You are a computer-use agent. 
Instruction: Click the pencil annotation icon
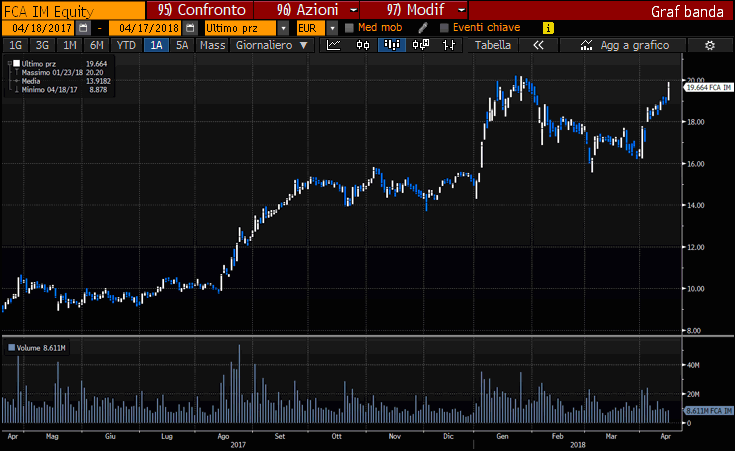pyautogui.click(x=423, y=28)
